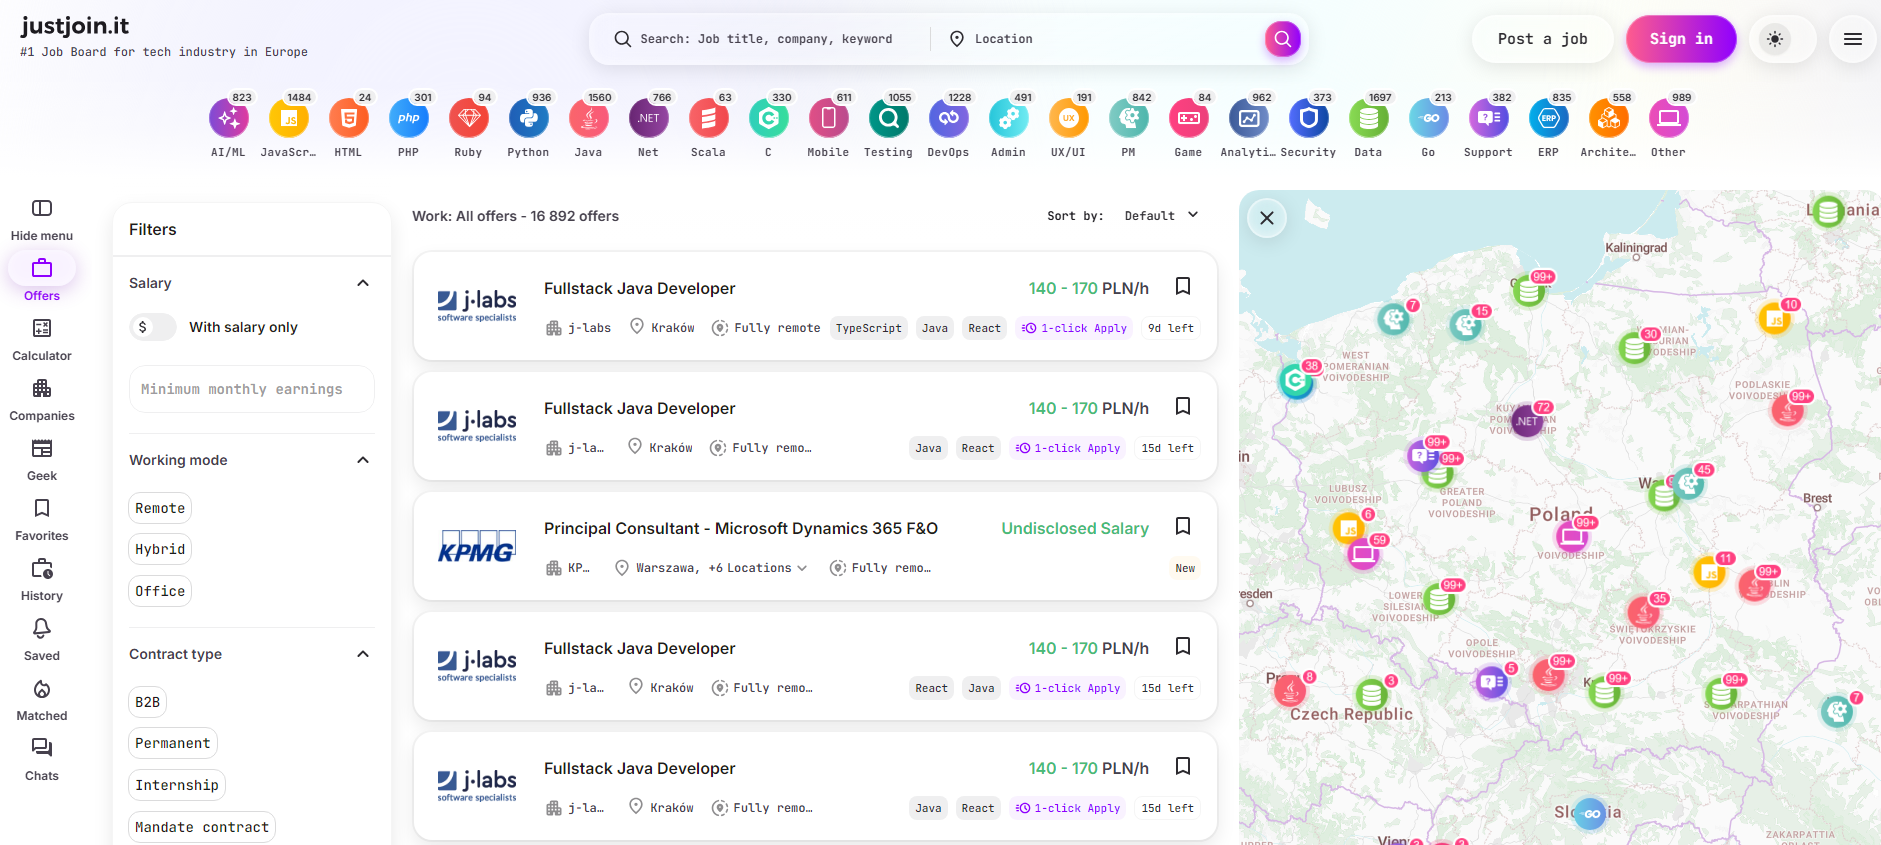The height and width of the screenshot is (845, 1881).
Task: Choose the AI/ML category icon
Action: pyautogui.click(x=228, y=119)
